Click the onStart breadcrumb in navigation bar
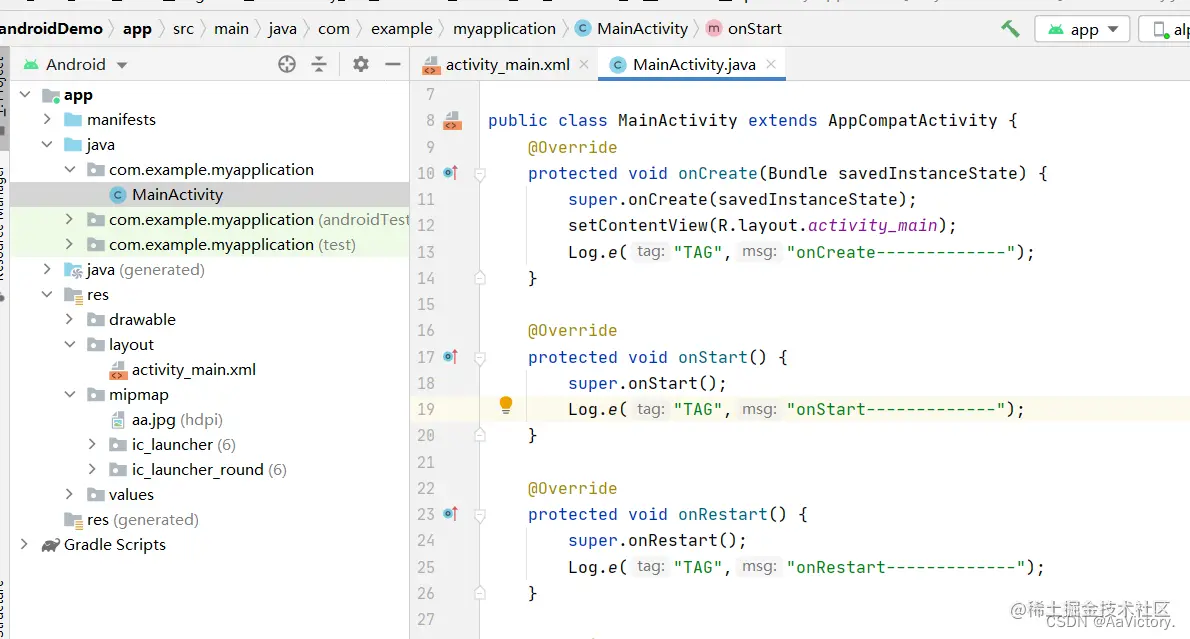This screenshot has width=1190, height=639. coord(744,29)
